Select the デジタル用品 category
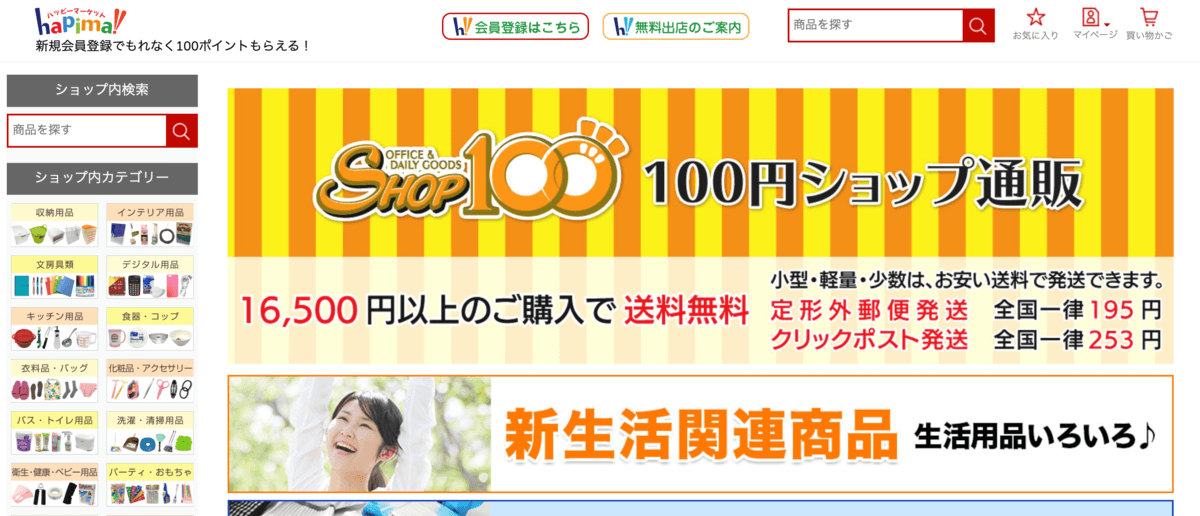This screenshot has height=516, width=1200. 150,277
